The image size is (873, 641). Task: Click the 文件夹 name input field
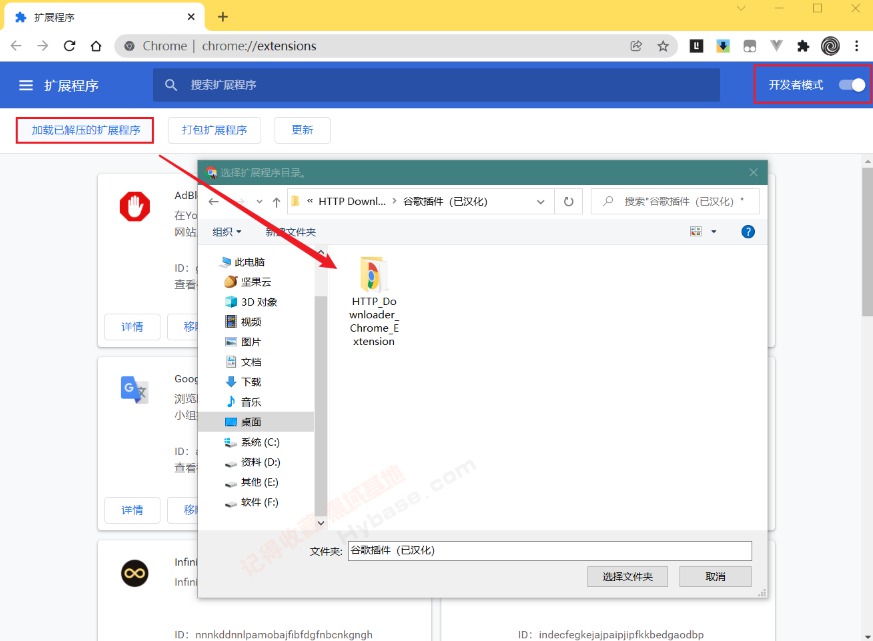click(550, 550)
